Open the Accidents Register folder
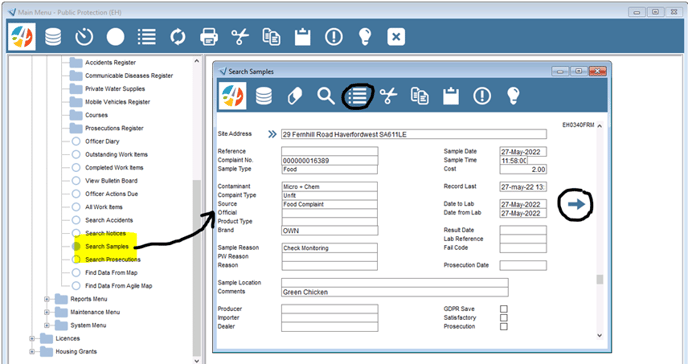 [111, 62]
